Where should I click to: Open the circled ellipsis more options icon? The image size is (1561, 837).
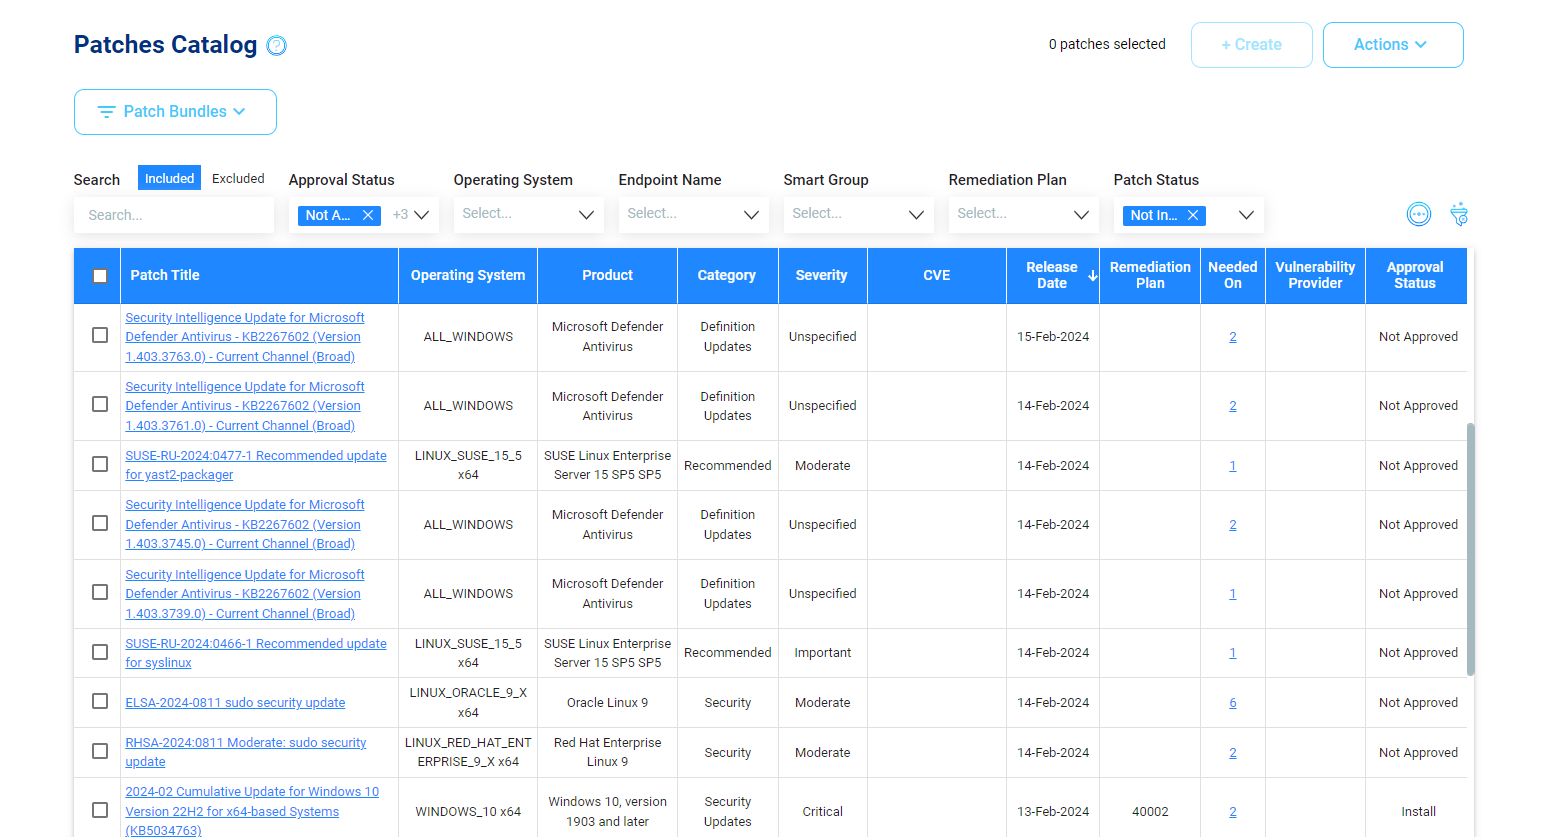1418,214
